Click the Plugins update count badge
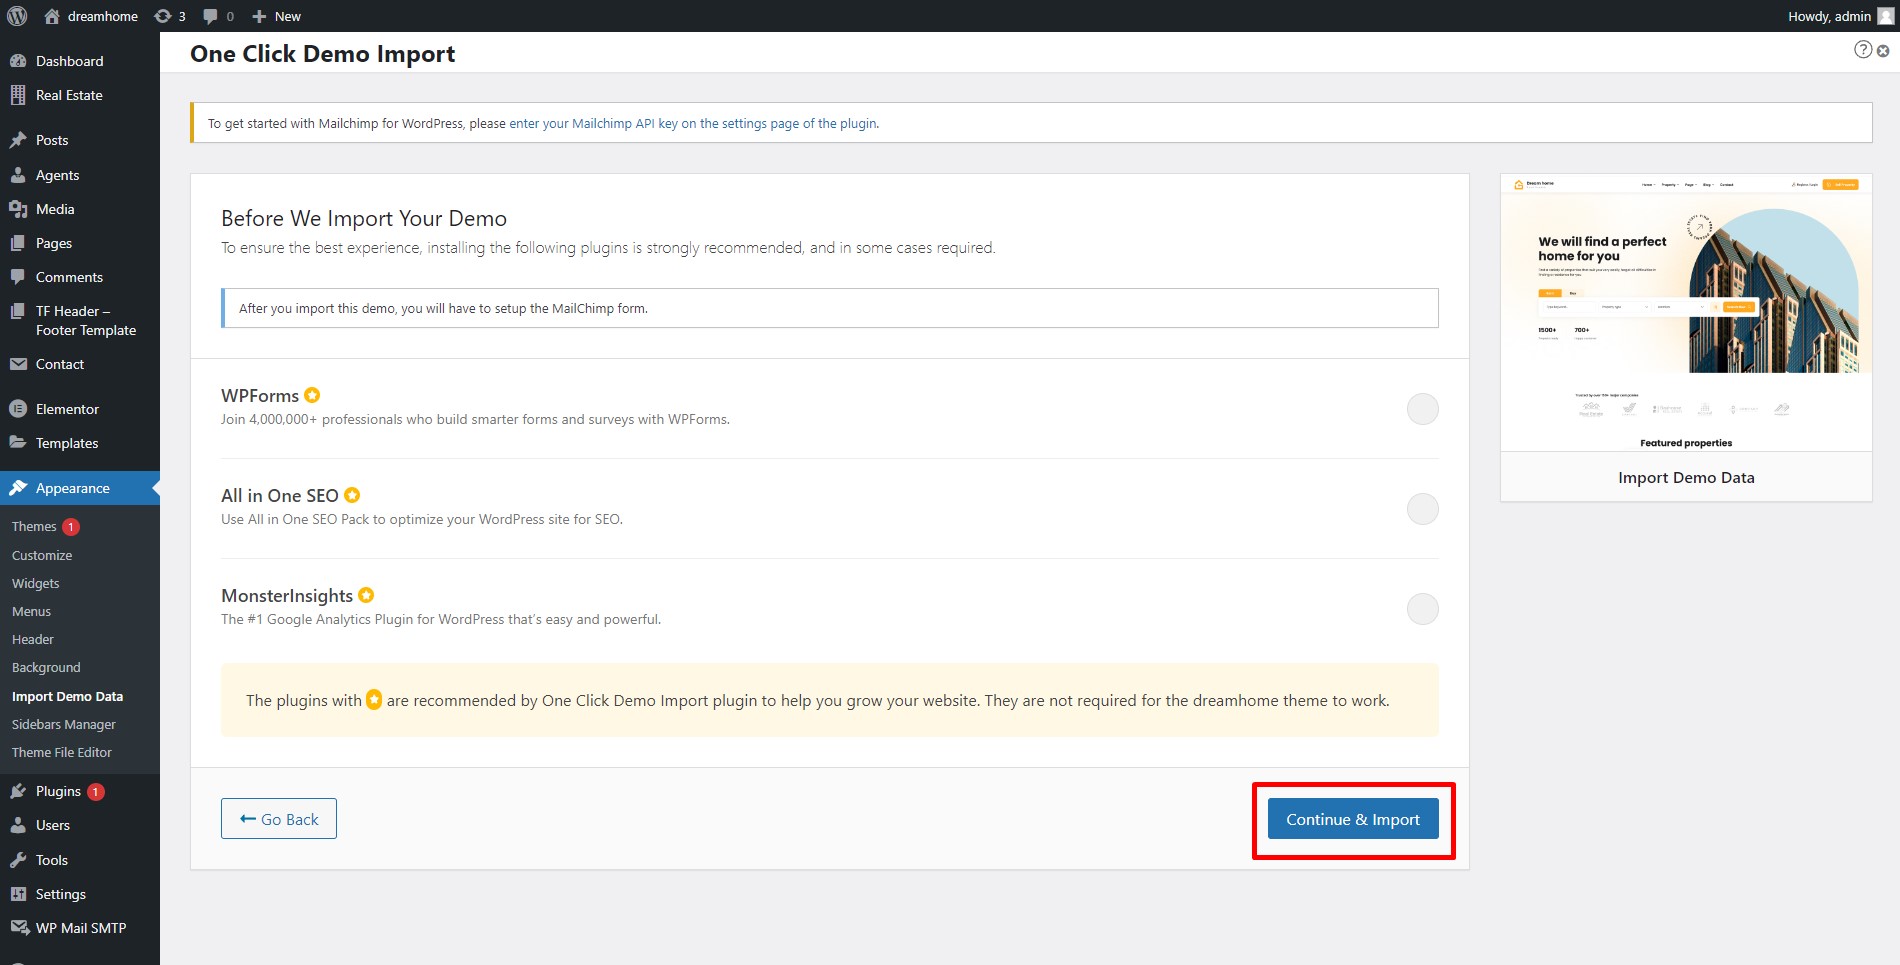The width and height of the screenshot is (1900, 965). [x=96, y=792]
